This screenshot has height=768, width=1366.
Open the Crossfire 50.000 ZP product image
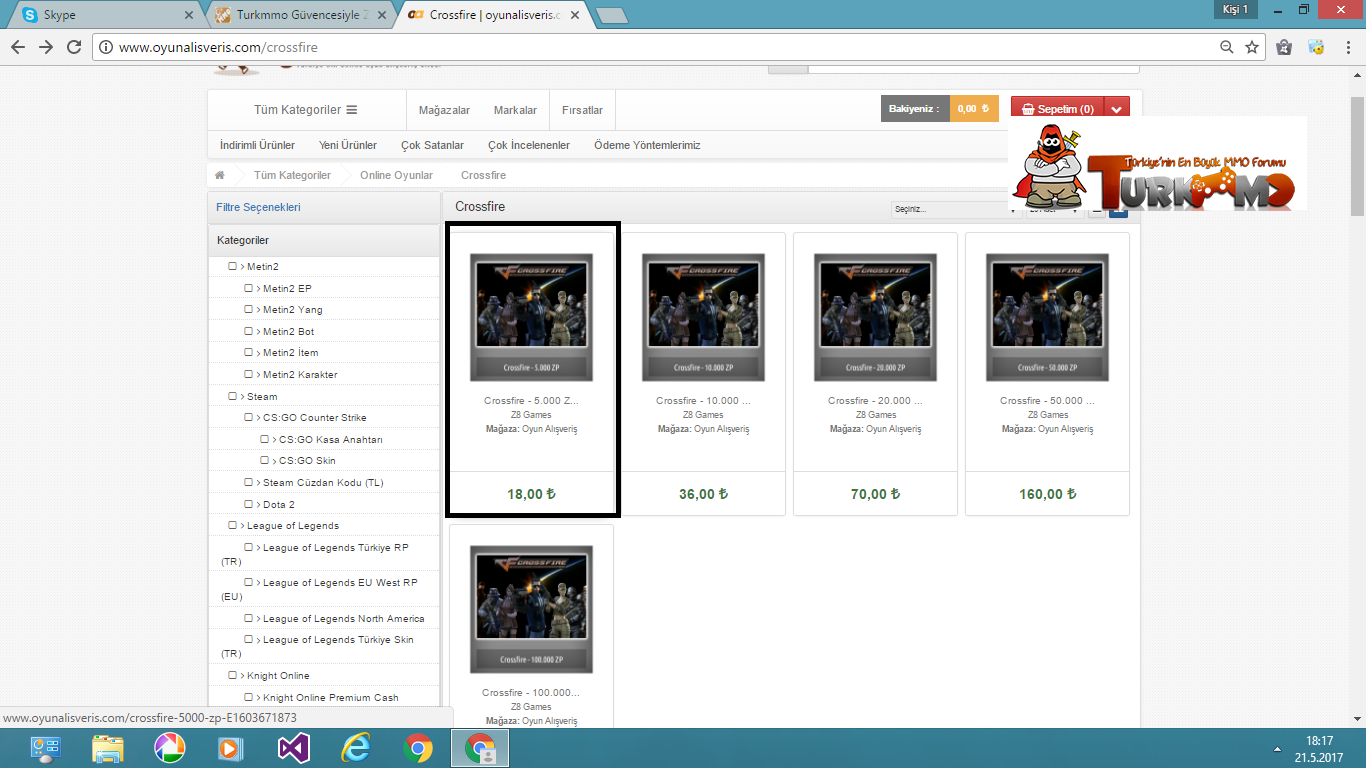(x=1047, y=317)
